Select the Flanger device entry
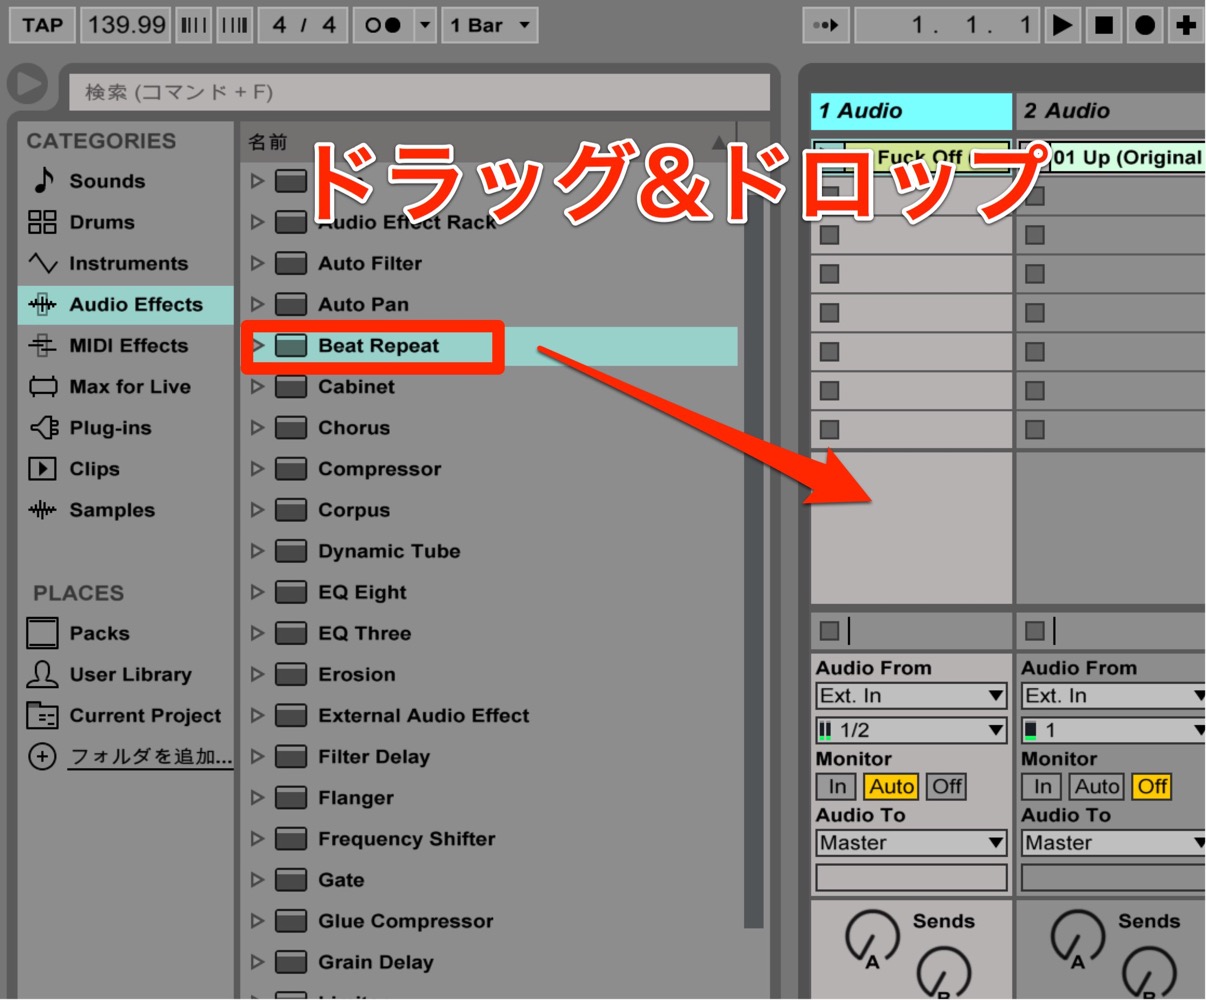The width and height of the screenshot is (1206, 1000). (x=490, y=797)
